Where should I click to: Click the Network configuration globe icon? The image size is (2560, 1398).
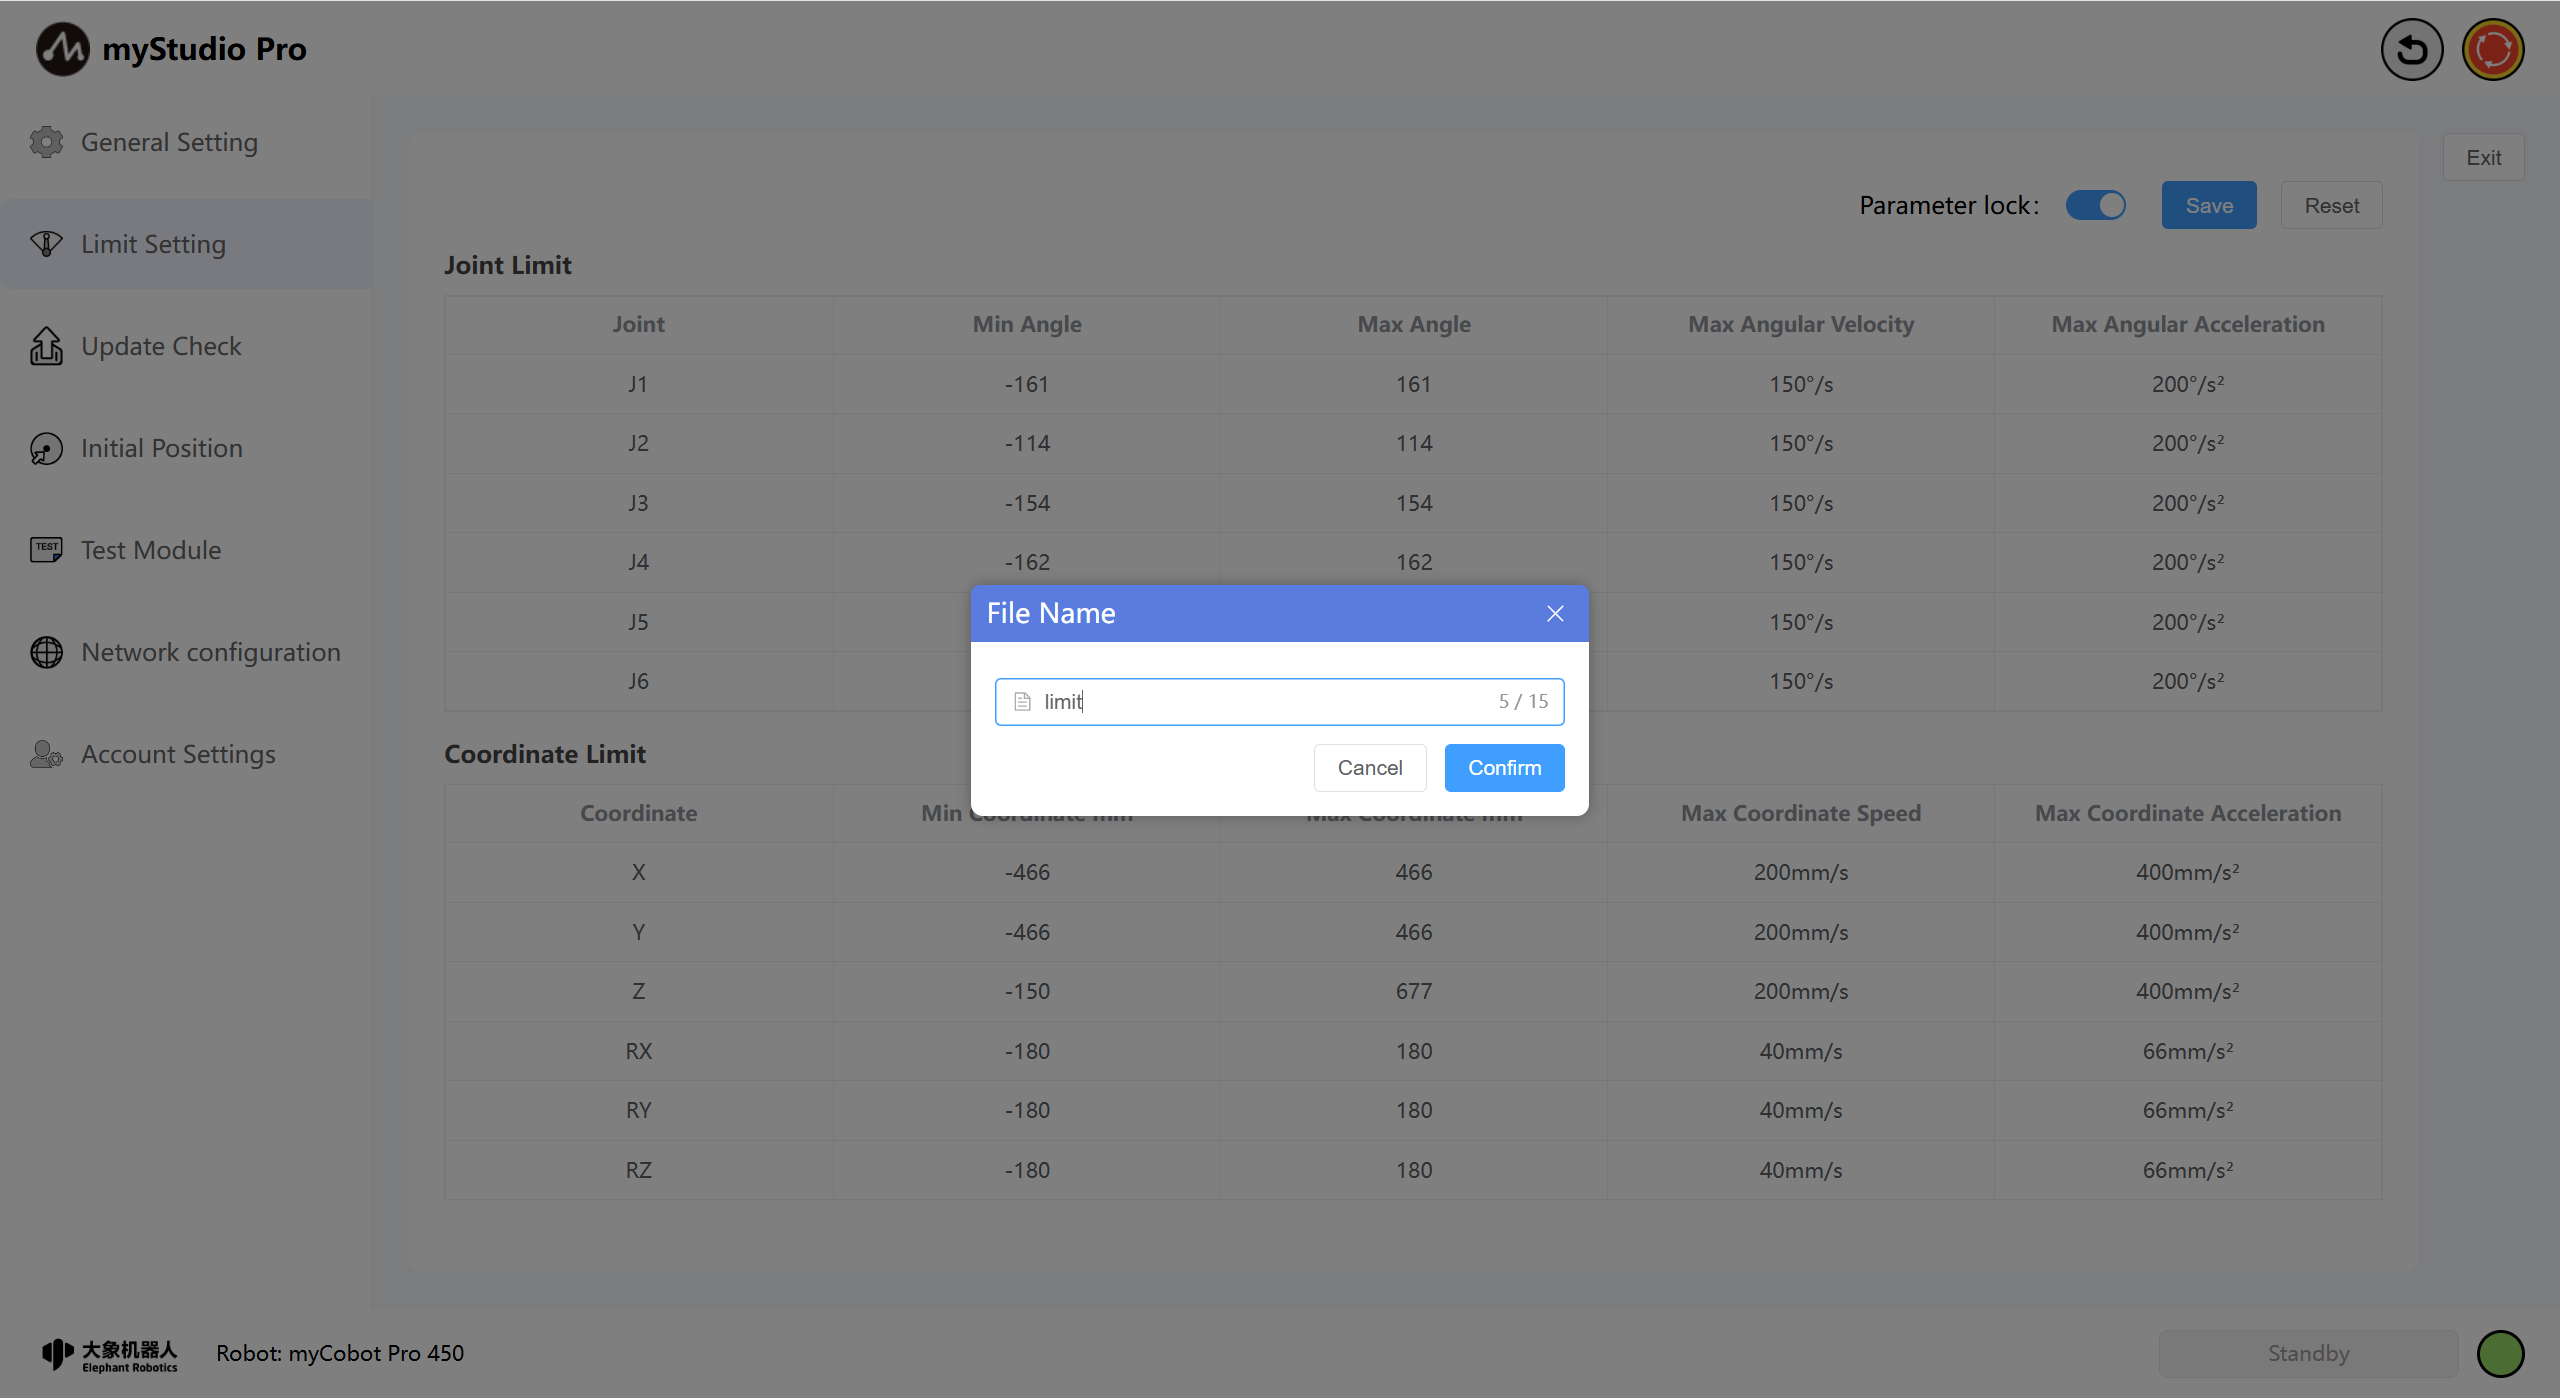tap(46, 652)
